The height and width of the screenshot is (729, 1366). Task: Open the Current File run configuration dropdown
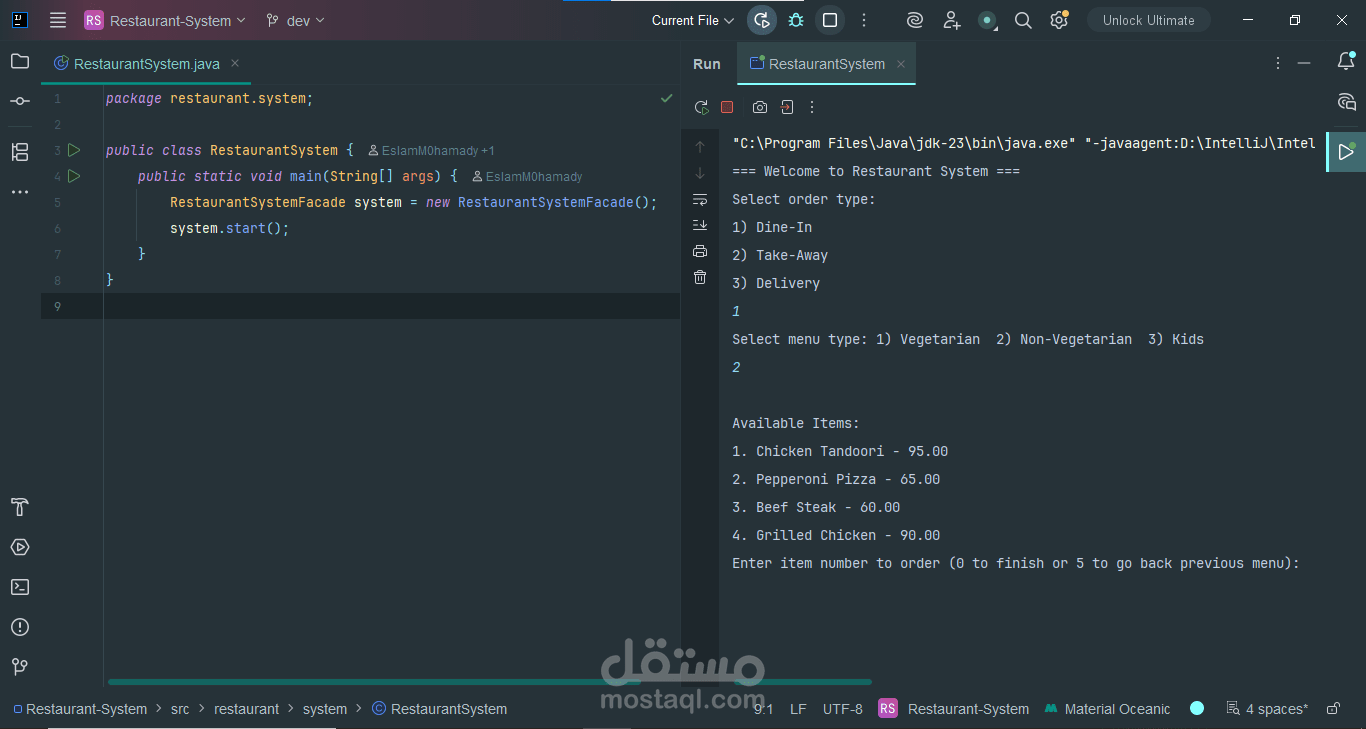[691, 20]
